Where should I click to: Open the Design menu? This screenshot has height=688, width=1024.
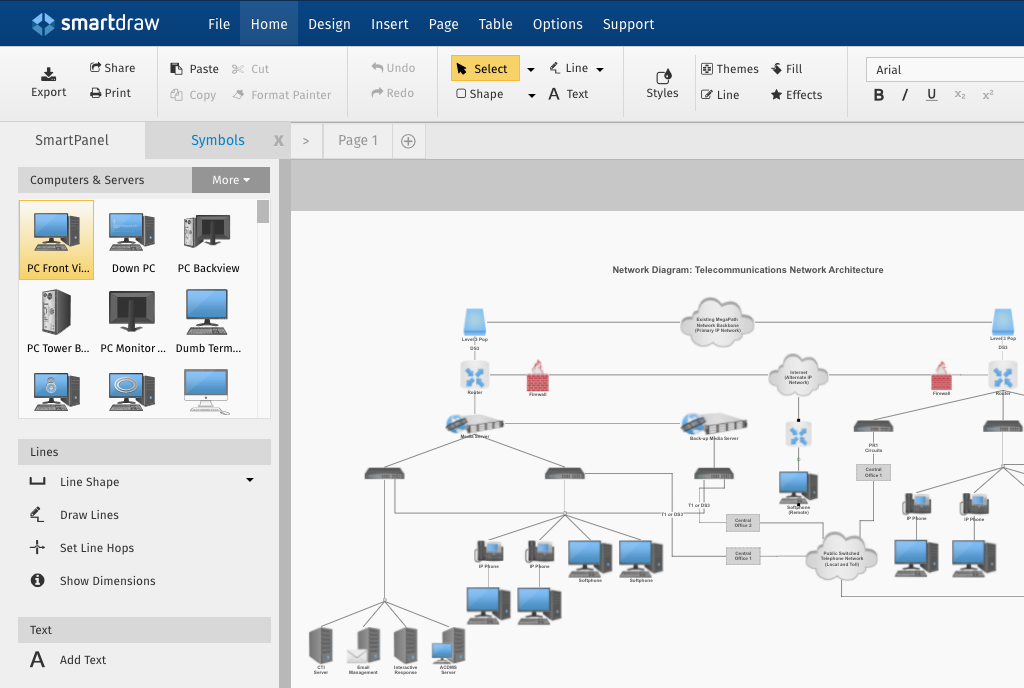point(329,24)
